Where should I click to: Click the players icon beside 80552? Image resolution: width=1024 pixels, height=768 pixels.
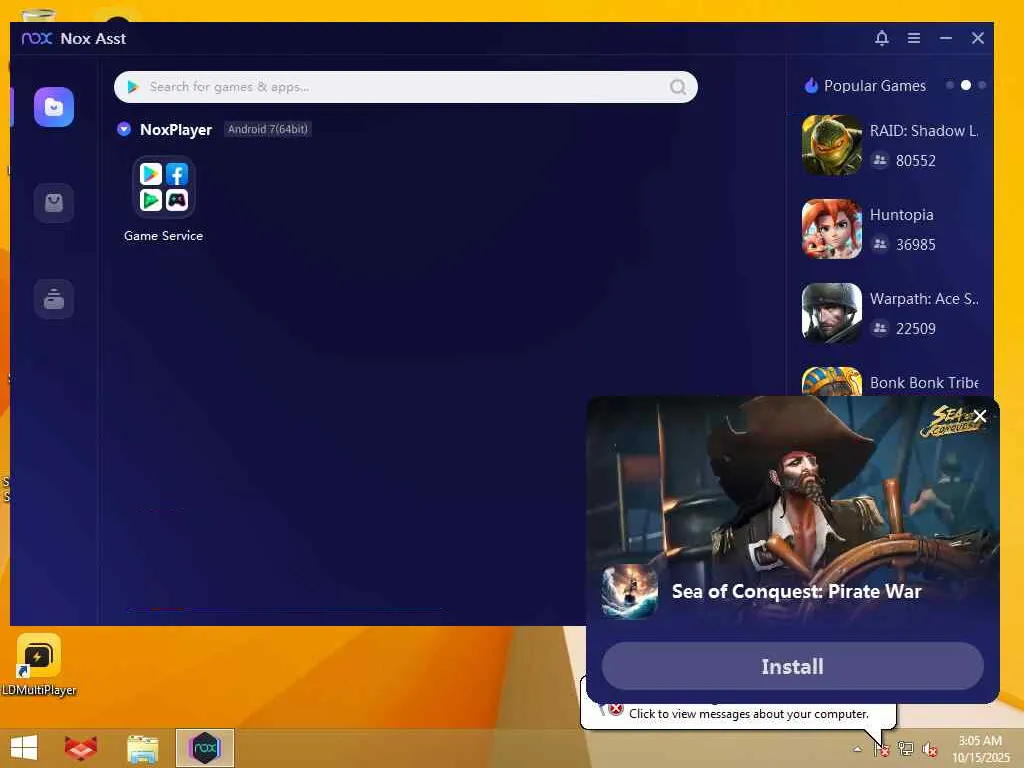pos(880,160)
